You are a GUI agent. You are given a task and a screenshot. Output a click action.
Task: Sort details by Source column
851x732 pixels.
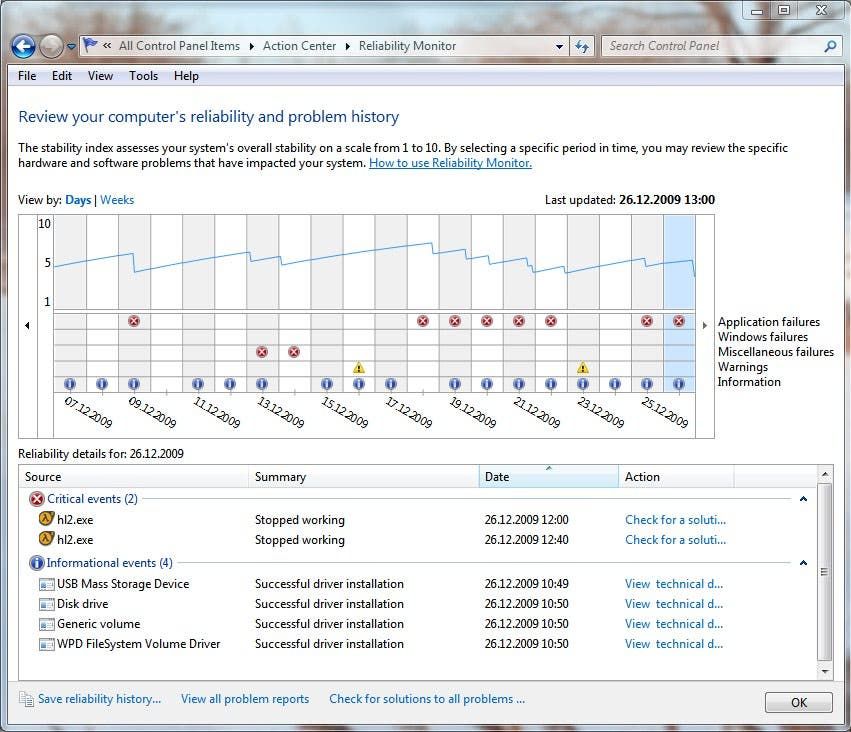pyautogui.click(x=134, y=476)
